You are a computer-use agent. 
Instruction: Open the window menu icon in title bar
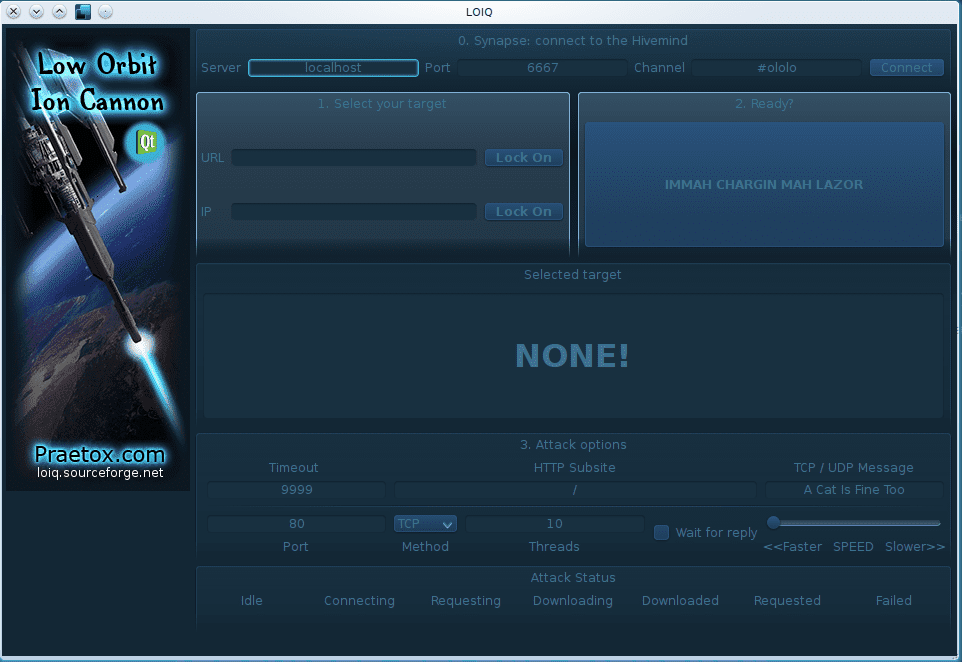pyautogui.click(x=82, y=12)
